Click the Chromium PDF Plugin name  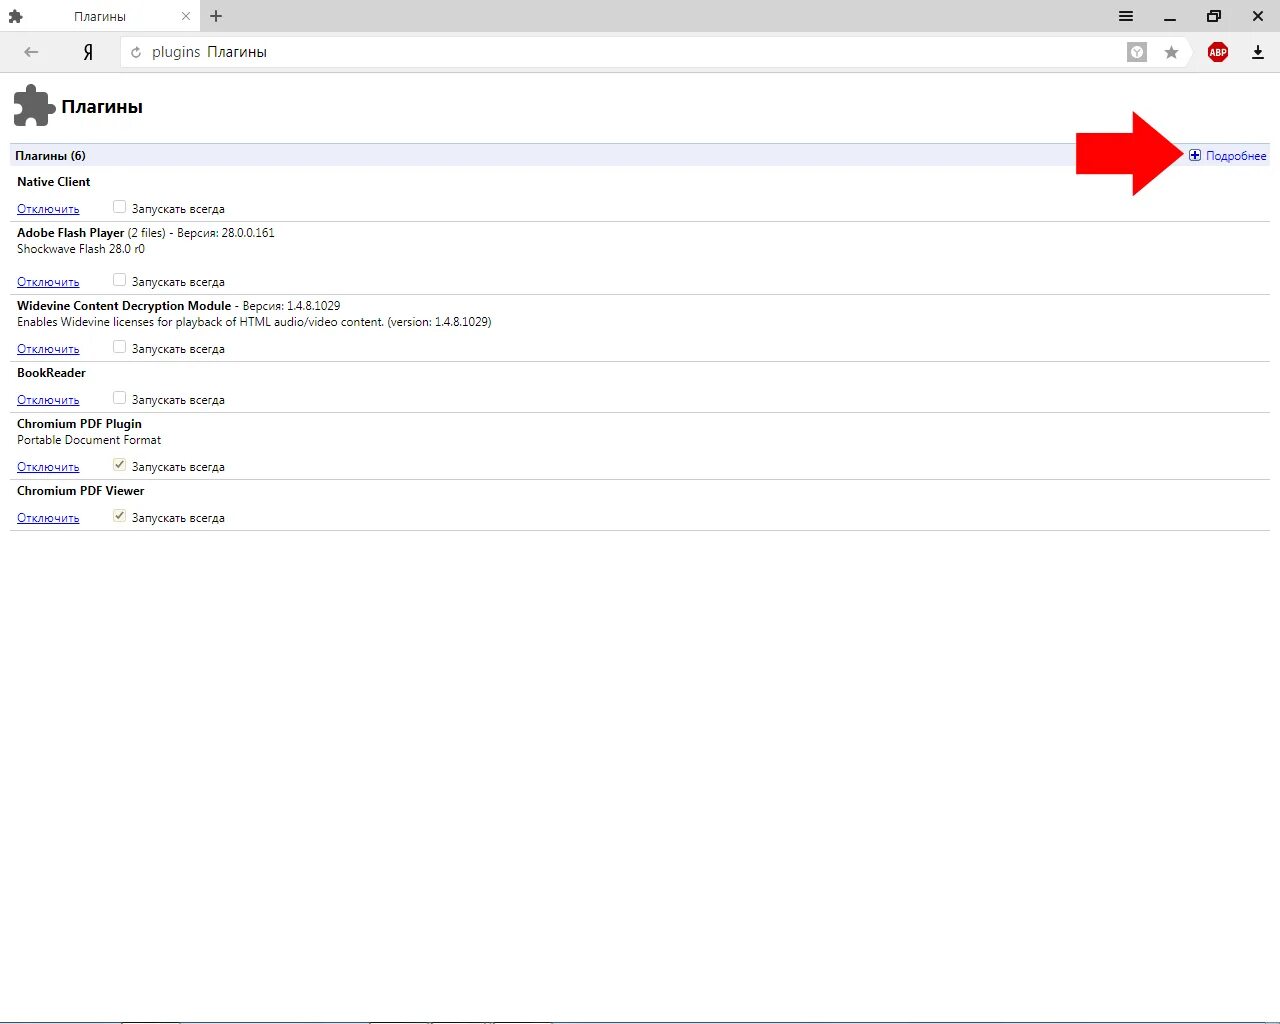click(79, 424)
